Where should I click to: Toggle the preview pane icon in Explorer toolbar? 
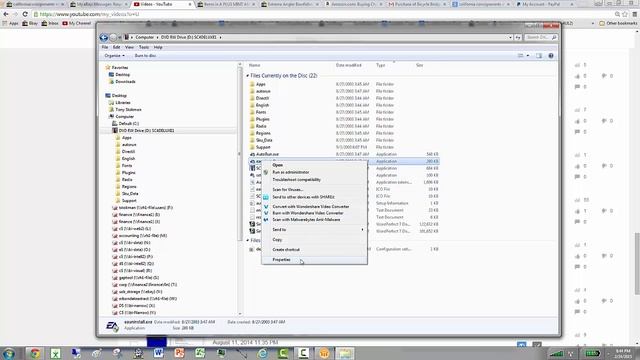539,56
